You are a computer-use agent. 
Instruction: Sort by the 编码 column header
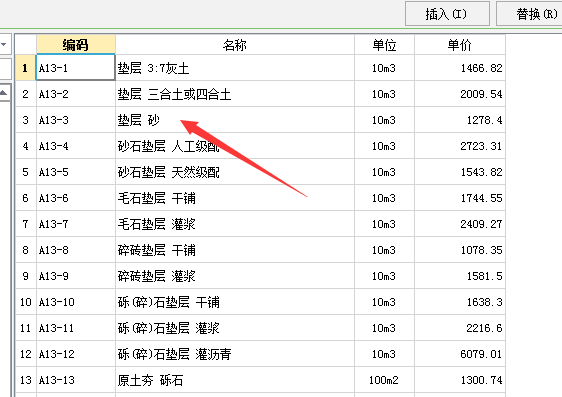coord(76,45)
